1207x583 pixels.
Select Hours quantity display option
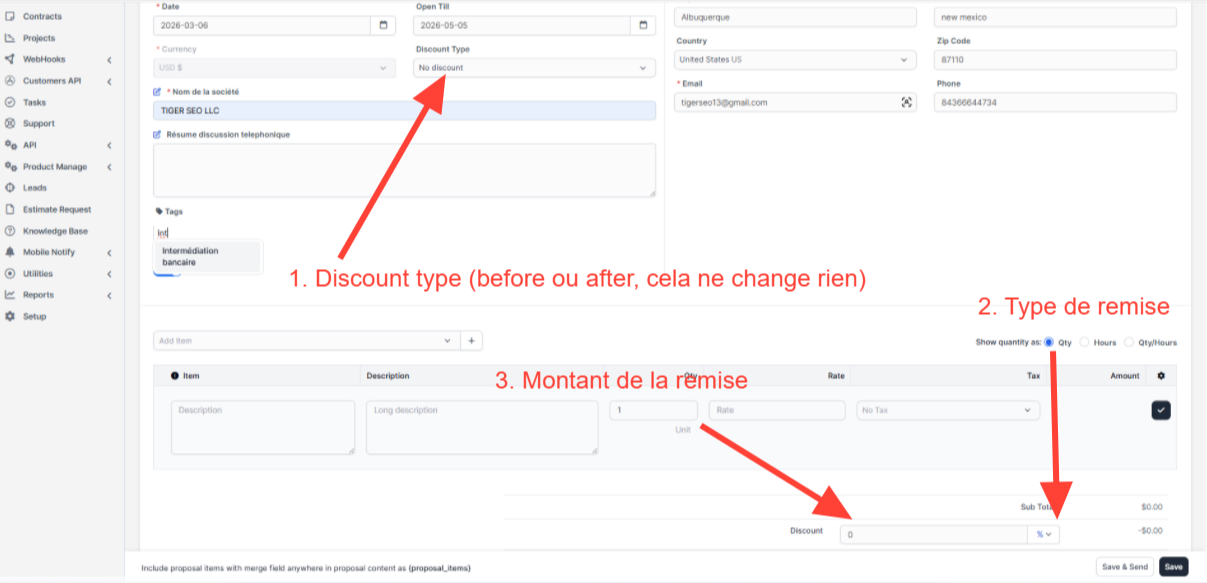[x=1085, y=342]
